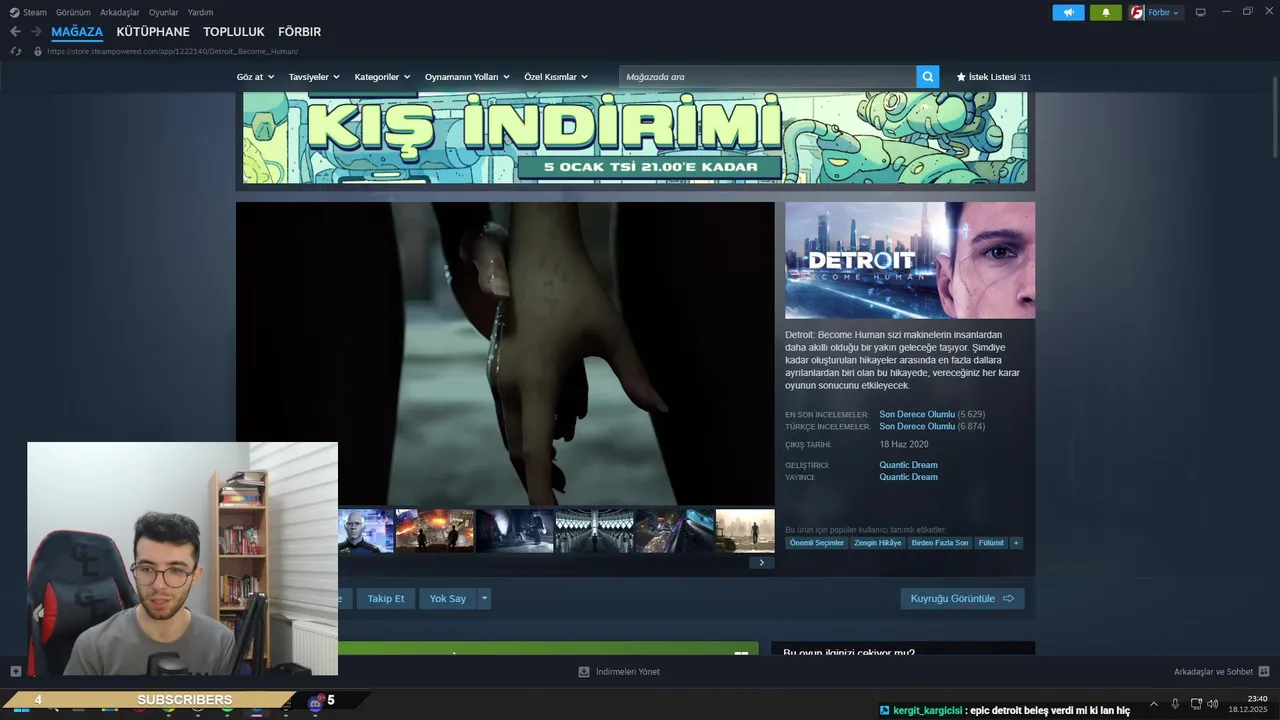Go back with the browser back arrow
Image resolution: width=1280 pixels, height=720 pixels.
coord(15,32)
